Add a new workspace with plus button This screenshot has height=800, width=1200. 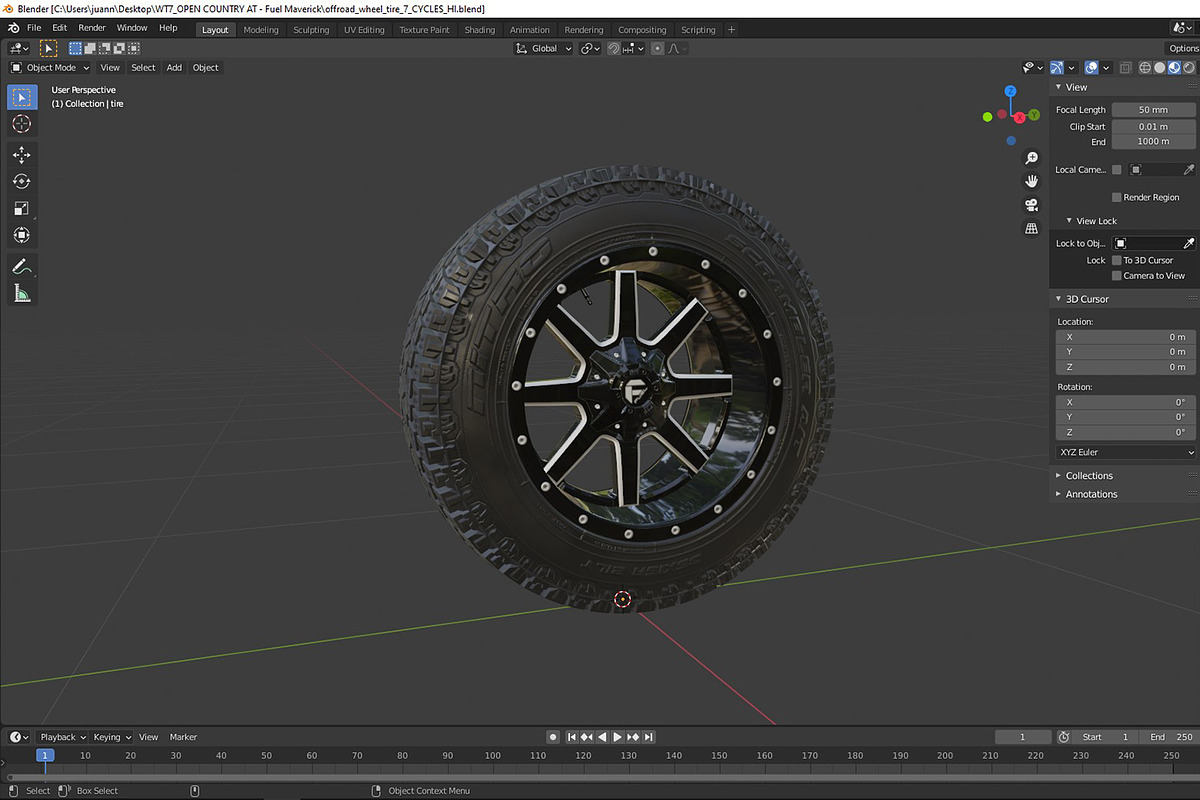click(731, 30)
